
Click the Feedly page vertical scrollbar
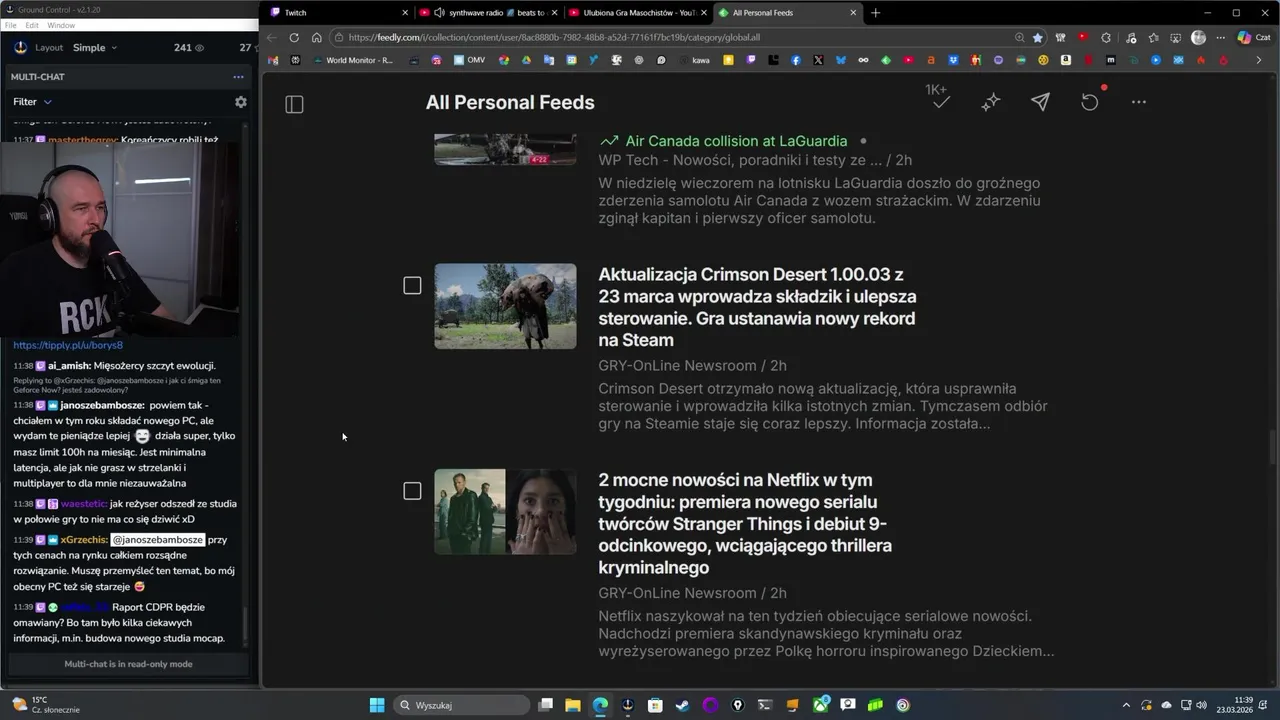[1273, 445]
